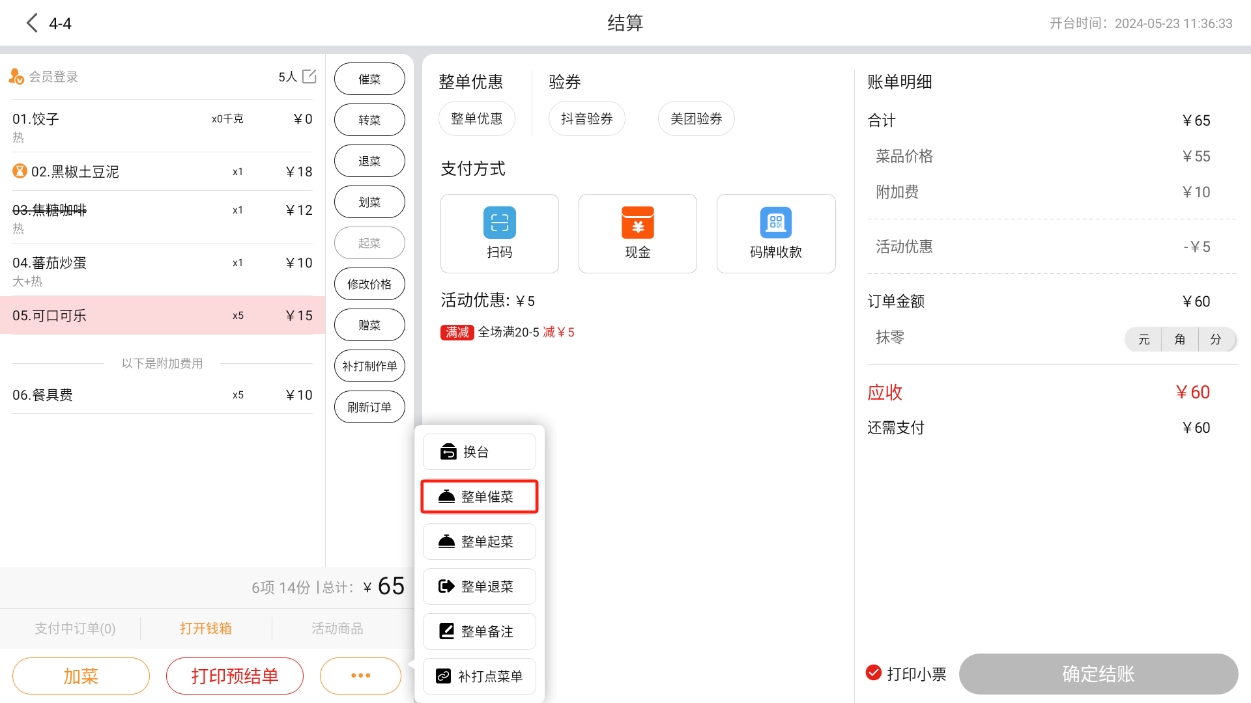This screenshot has height=703, width=1251.
Task: Click the back arrow beside 4-4
Action: point(32,23)
